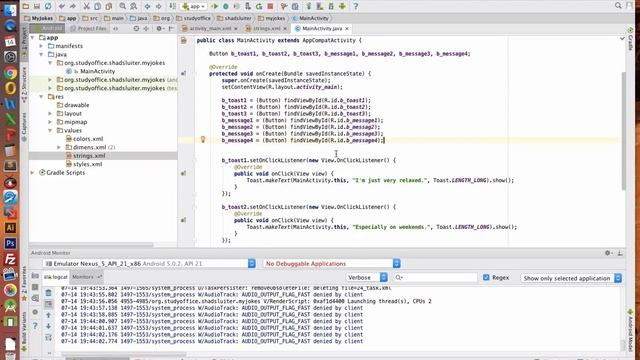Close the MainActivity.java tab
Screen dimensions: 640x360
(x=347, y=29)
